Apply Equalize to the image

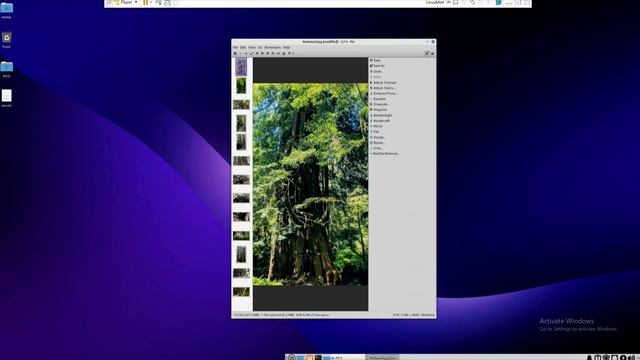pos(378,99)
